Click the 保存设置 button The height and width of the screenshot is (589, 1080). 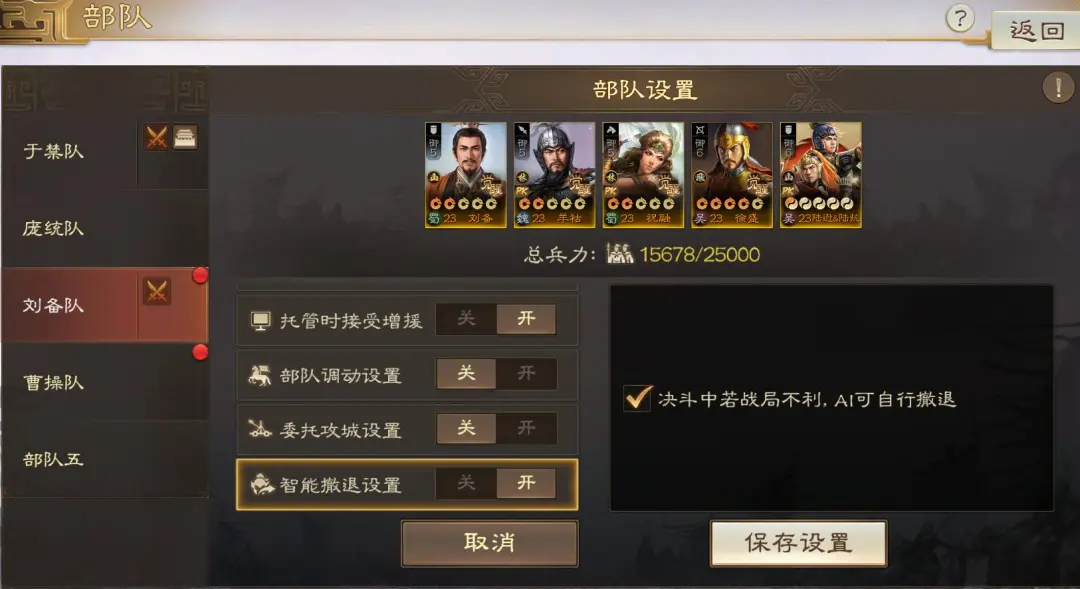798,543
